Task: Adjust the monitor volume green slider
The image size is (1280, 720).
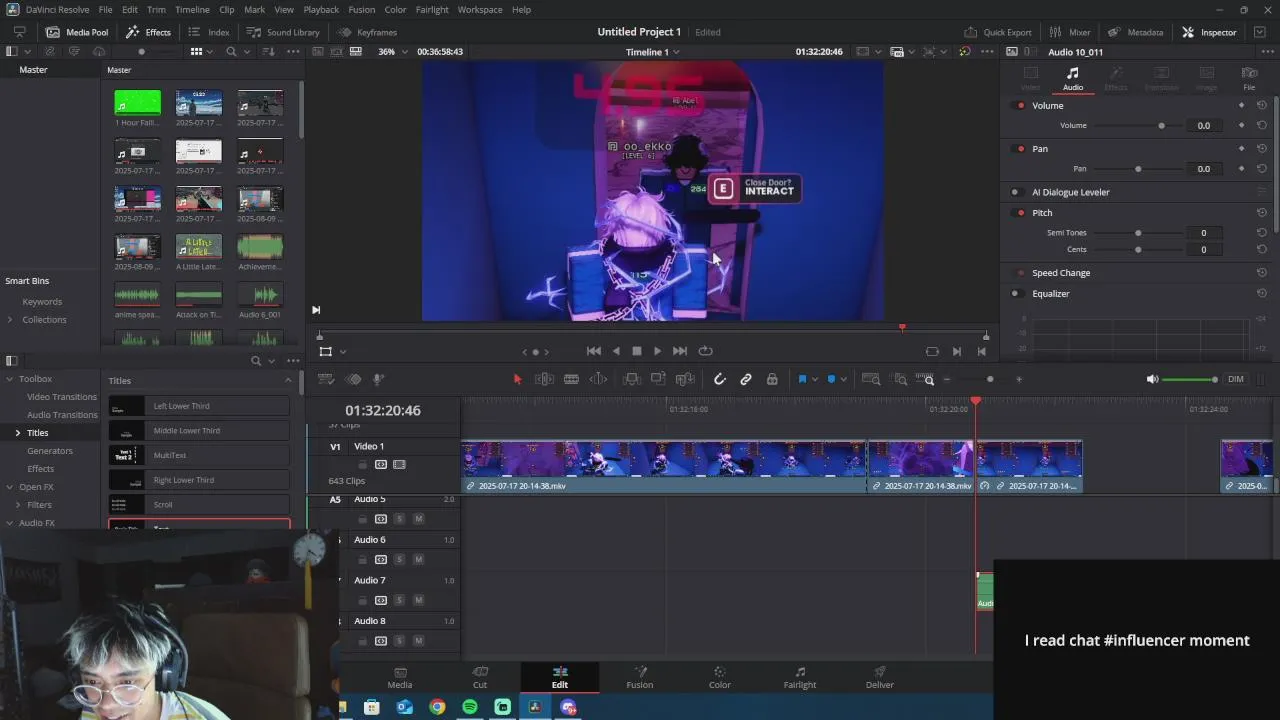Action: pyautogui.click(x=1189, y=379)
